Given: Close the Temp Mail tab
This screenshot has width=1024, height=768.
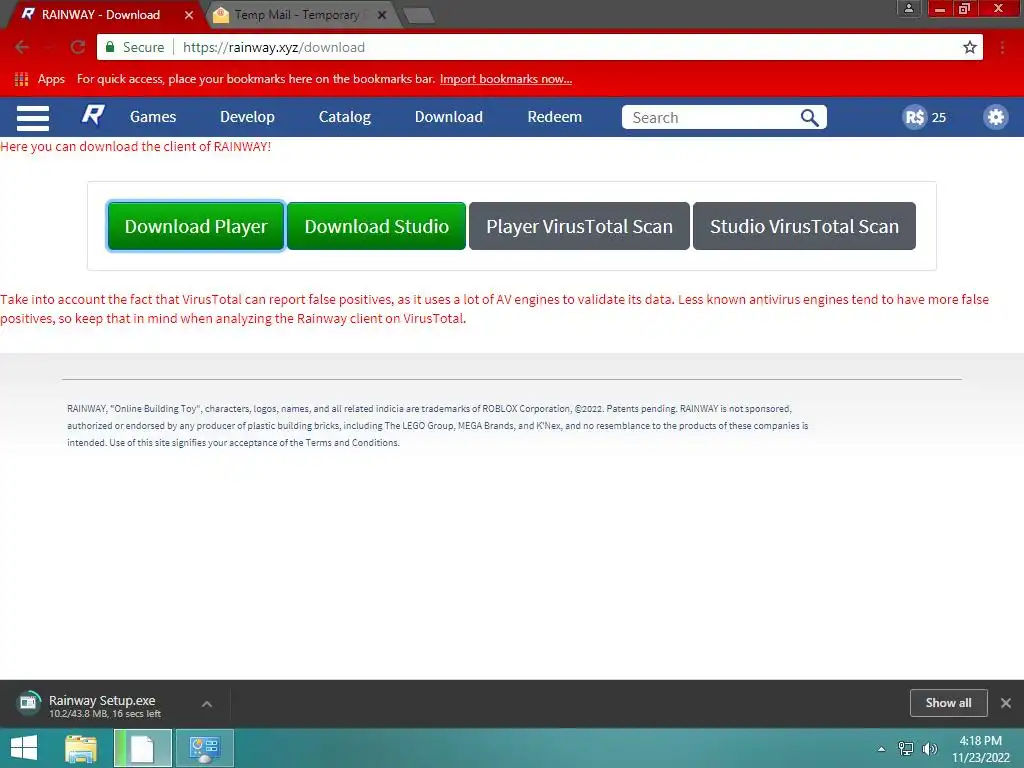Looking at the screenshot, I should point(382,15).
